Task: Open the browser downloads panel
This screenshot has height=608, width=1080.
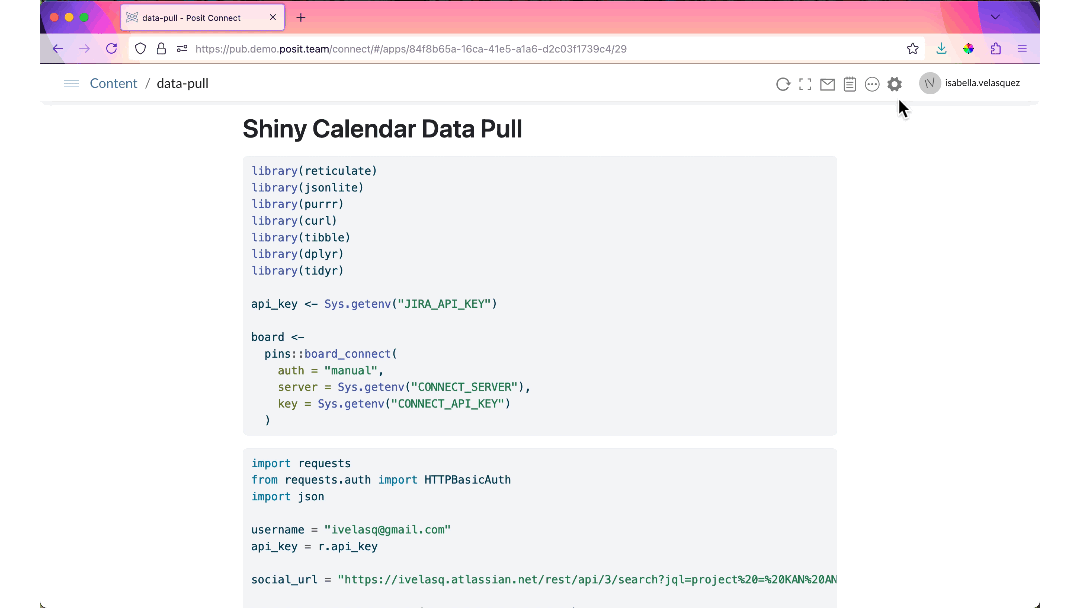Action: coord(941,48)
